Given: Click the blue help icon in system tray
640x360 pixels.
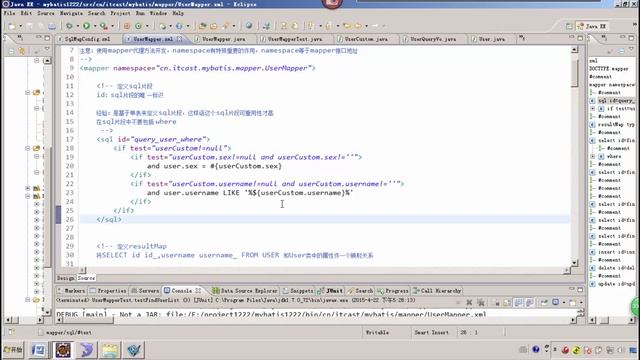Looking at the screenshot, I should (536, 349).
